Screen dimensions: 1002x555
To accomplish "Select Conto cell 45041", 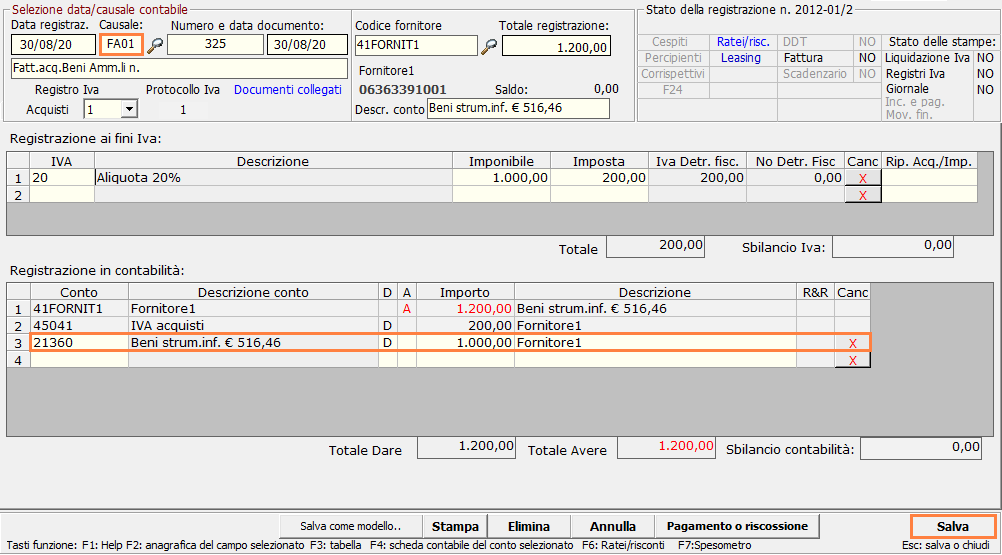I will (x=79, y=326).
